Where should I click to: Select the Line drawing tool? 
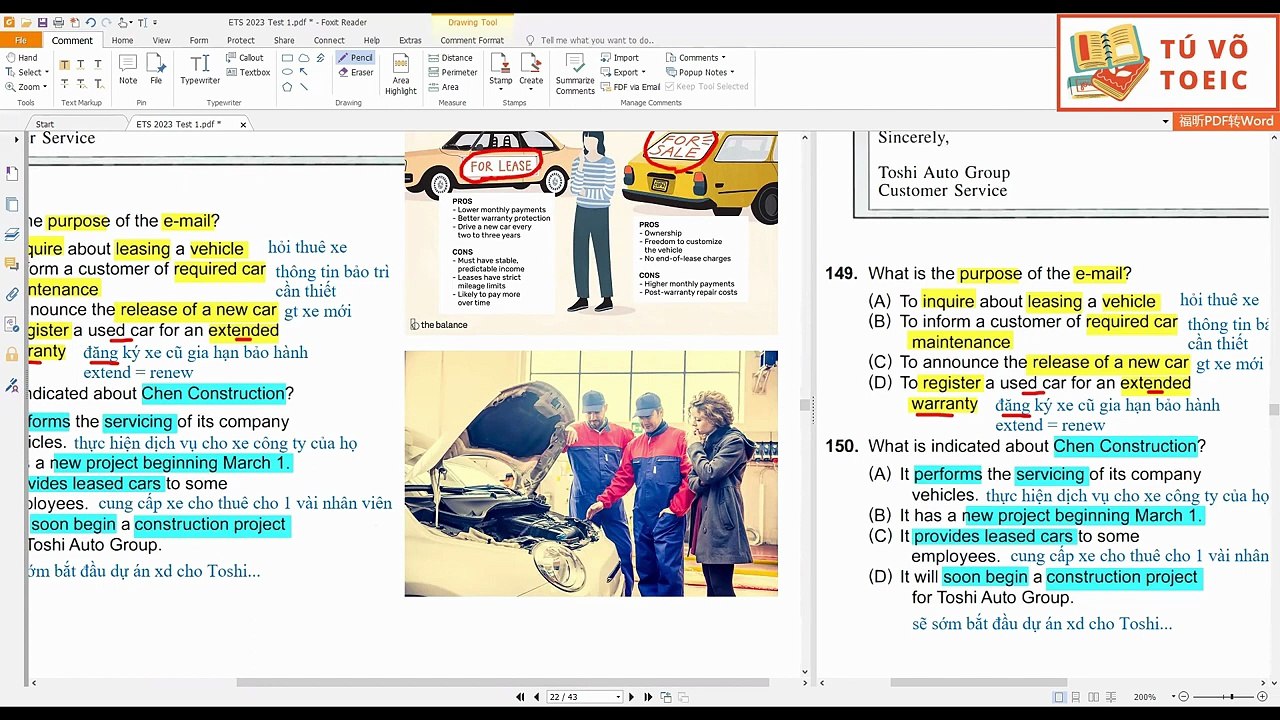coord(304,87)
